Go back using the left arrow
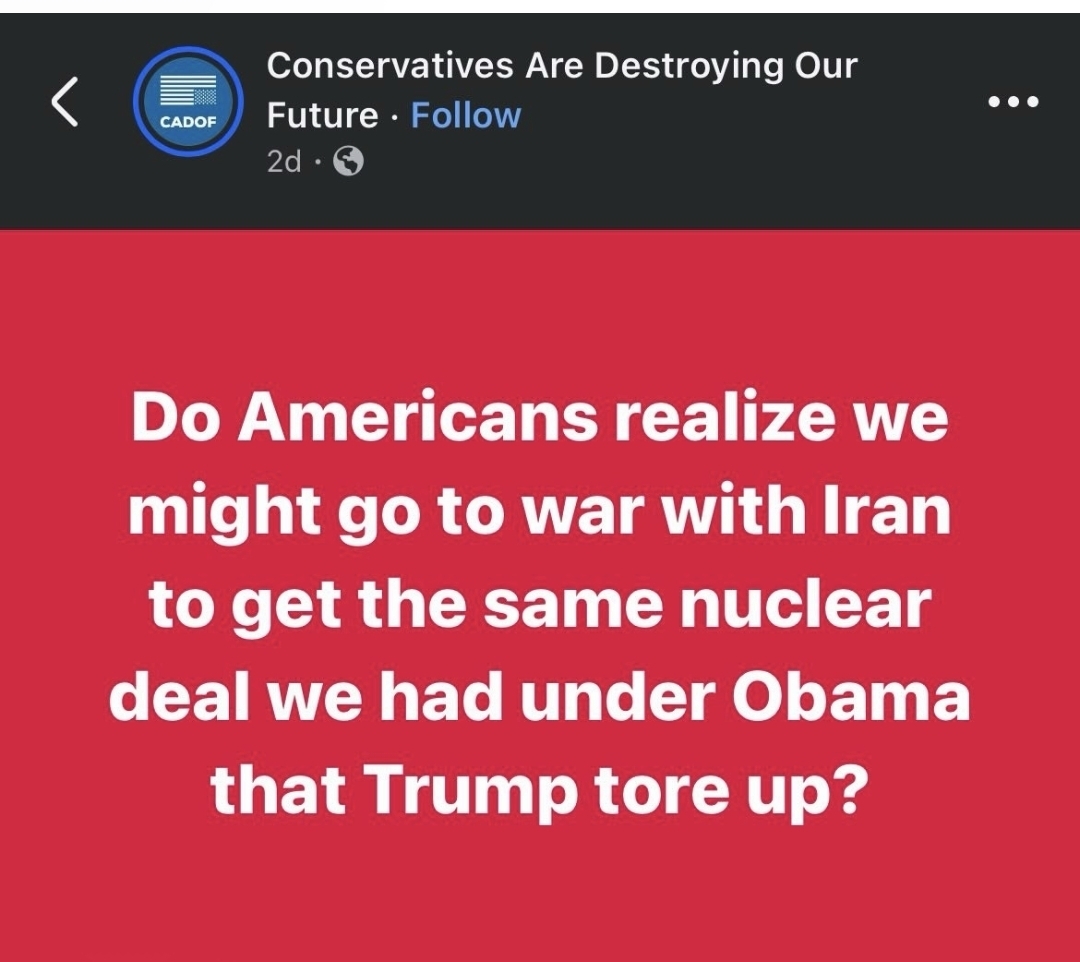 (65, 101)
